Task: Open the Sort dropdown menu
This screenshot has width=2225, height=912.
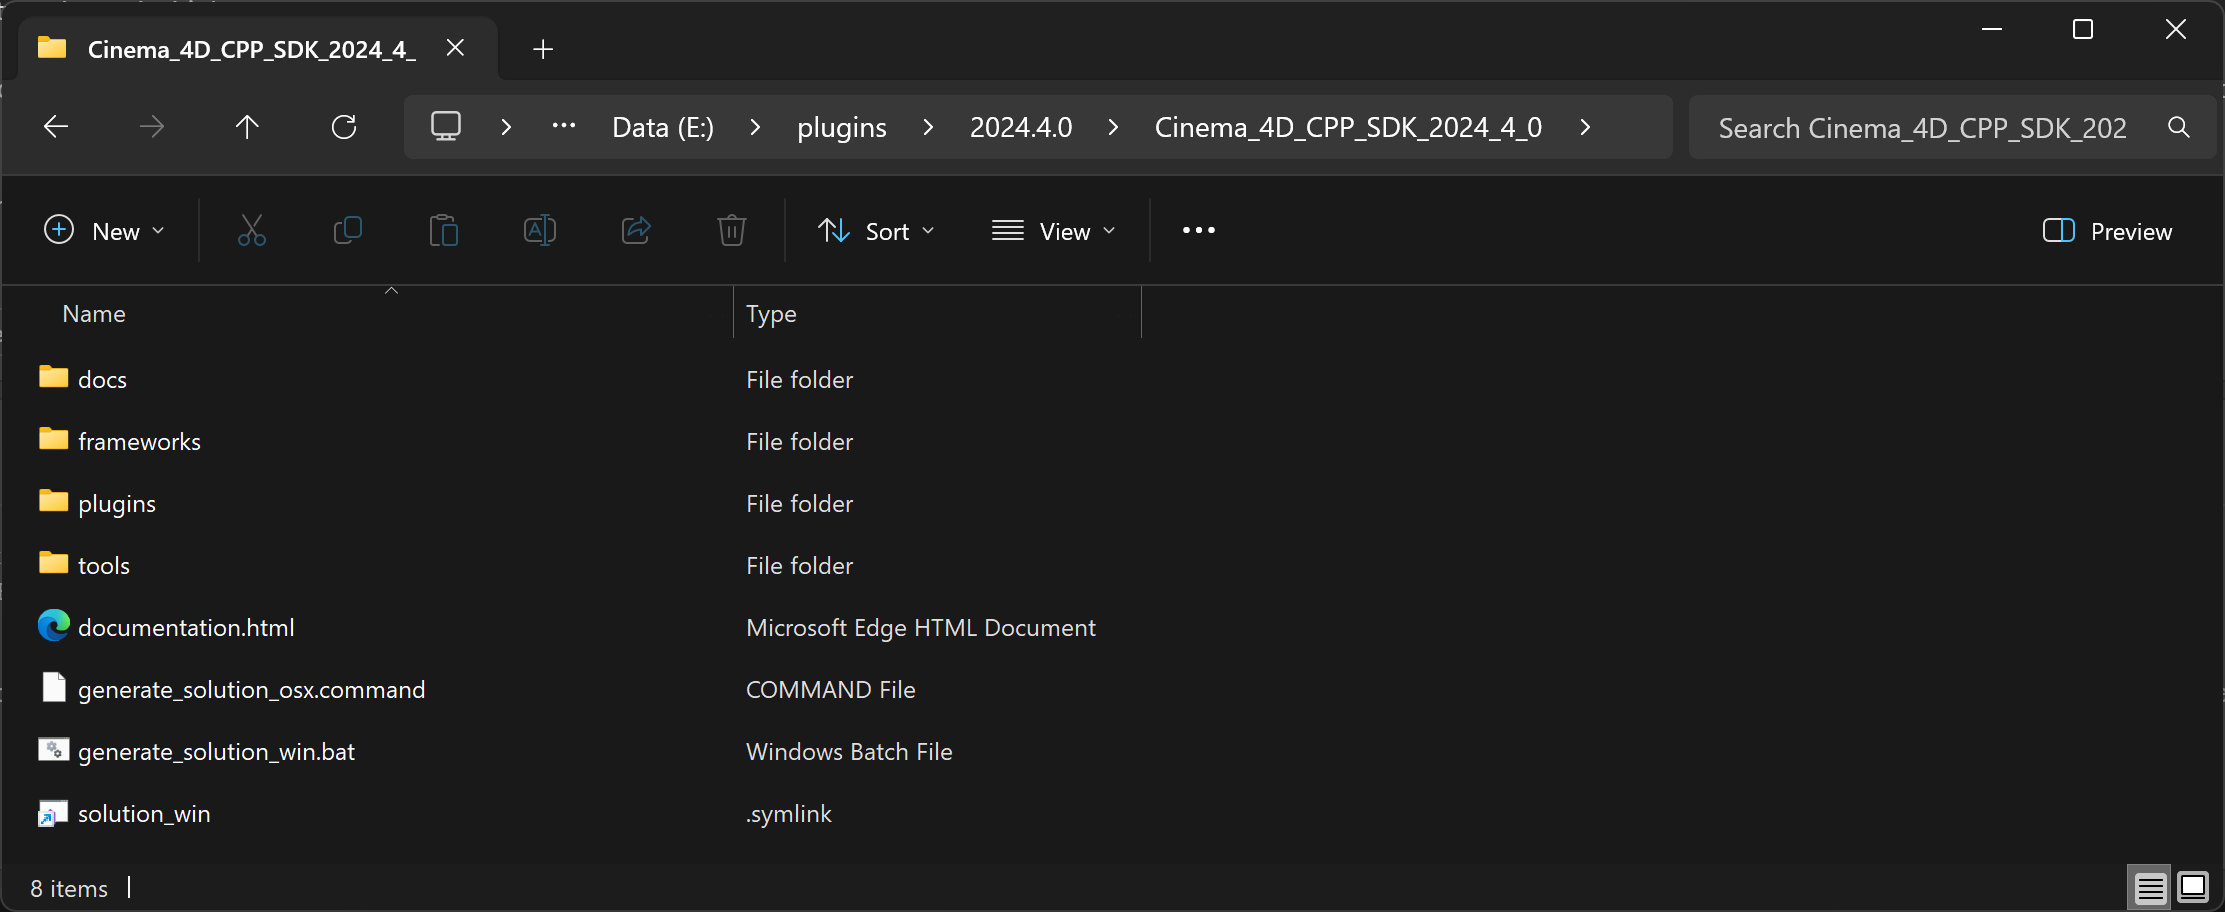Action: tap(876, 231)
